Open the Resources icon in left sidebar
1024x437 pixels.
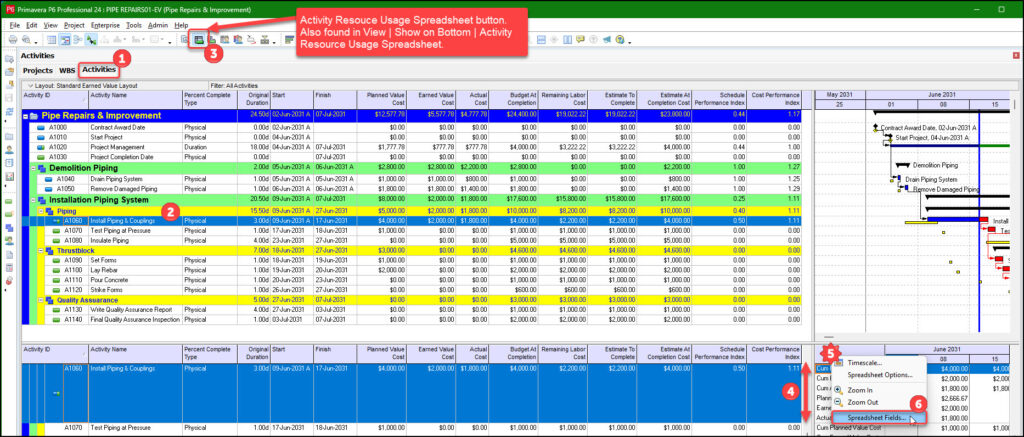point(9,149)
